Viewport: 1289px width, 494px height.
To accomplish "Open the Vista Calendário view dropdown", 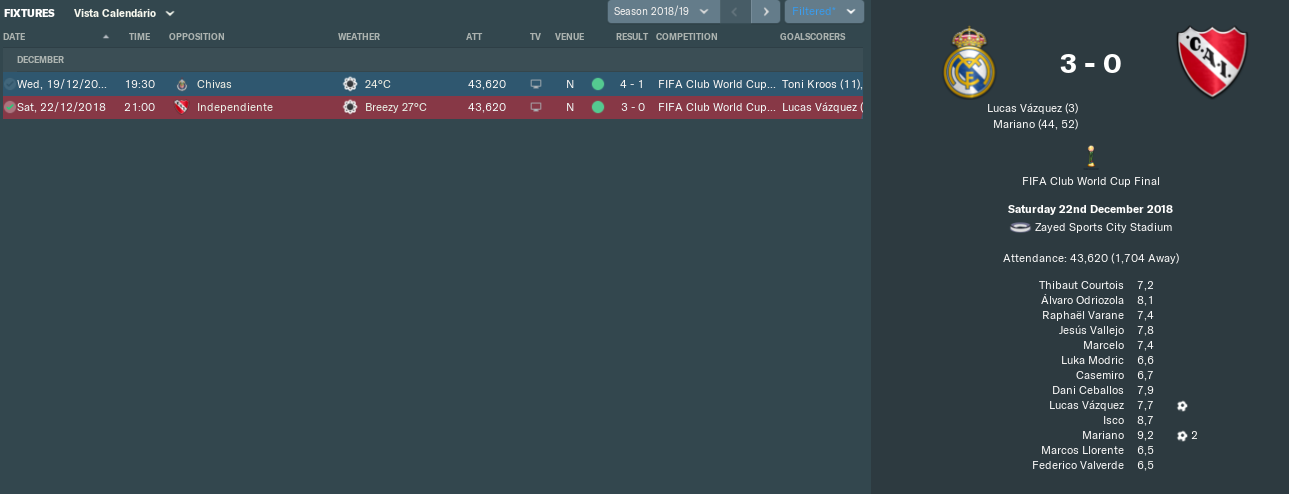I will pyautogui.click(x=124, y=13).
